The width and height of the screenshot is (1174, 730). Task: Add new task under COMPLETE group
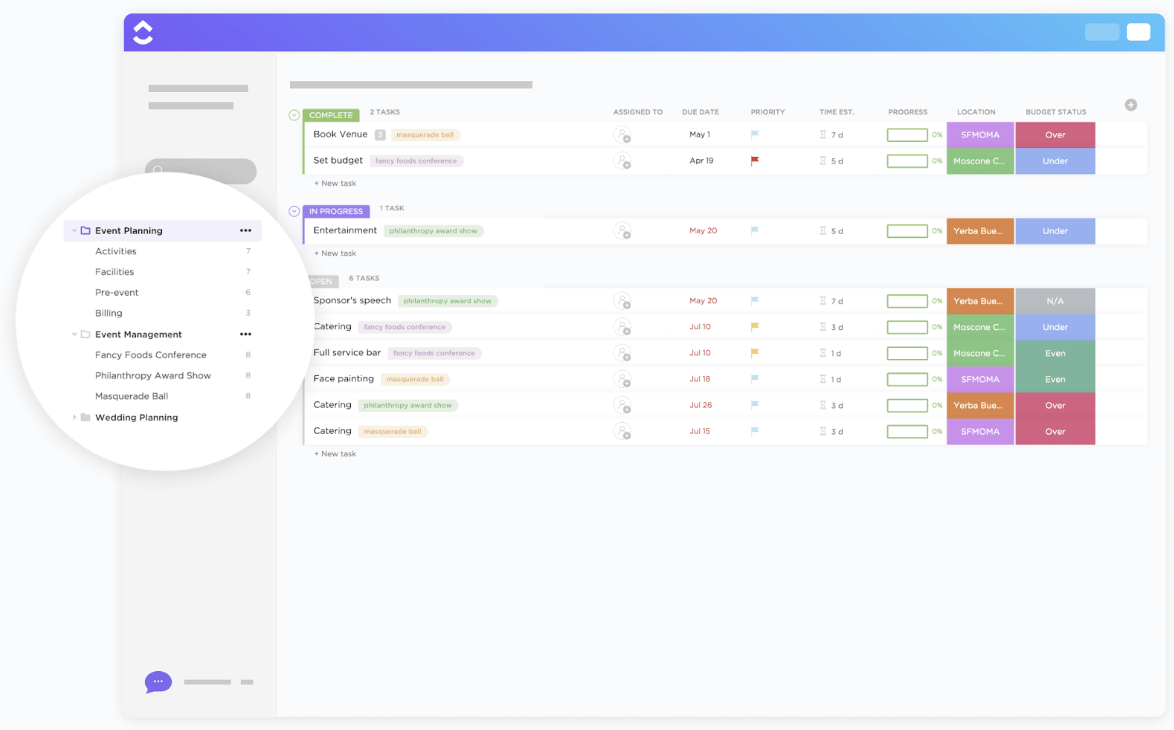335,183
